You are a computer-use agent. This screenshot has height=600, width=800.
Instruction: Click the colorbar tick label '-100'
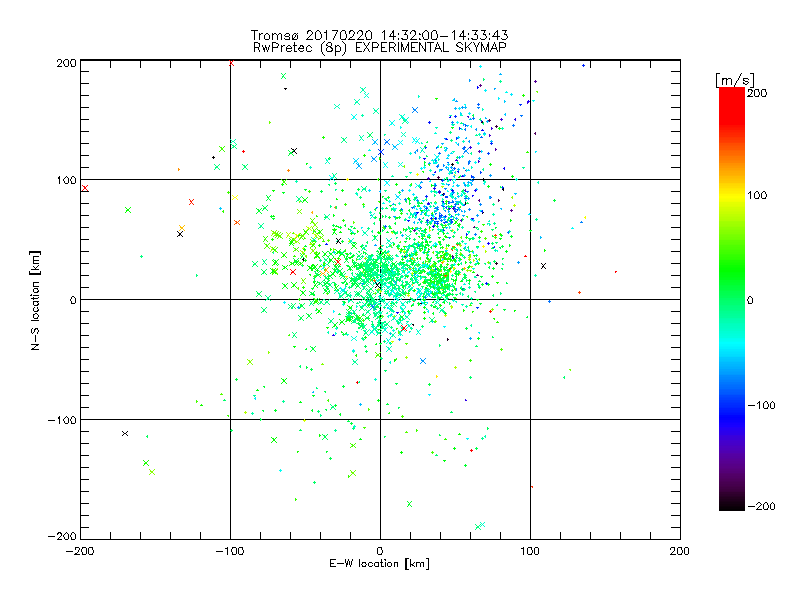click(761, 405)
